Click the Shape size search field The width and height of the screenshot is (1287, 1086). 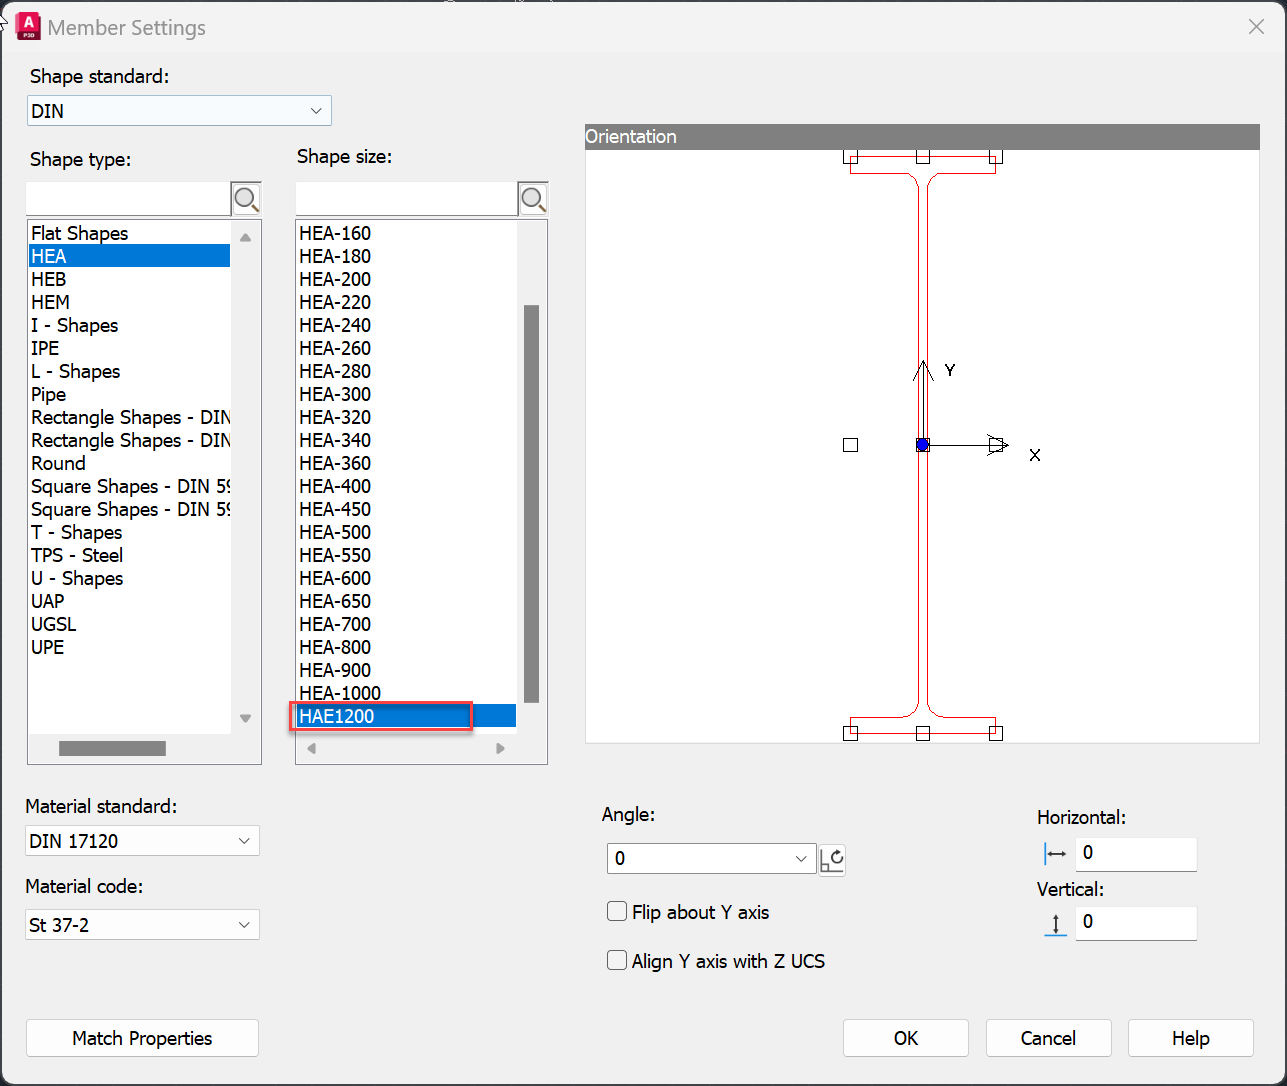click(x=407, y=199)
